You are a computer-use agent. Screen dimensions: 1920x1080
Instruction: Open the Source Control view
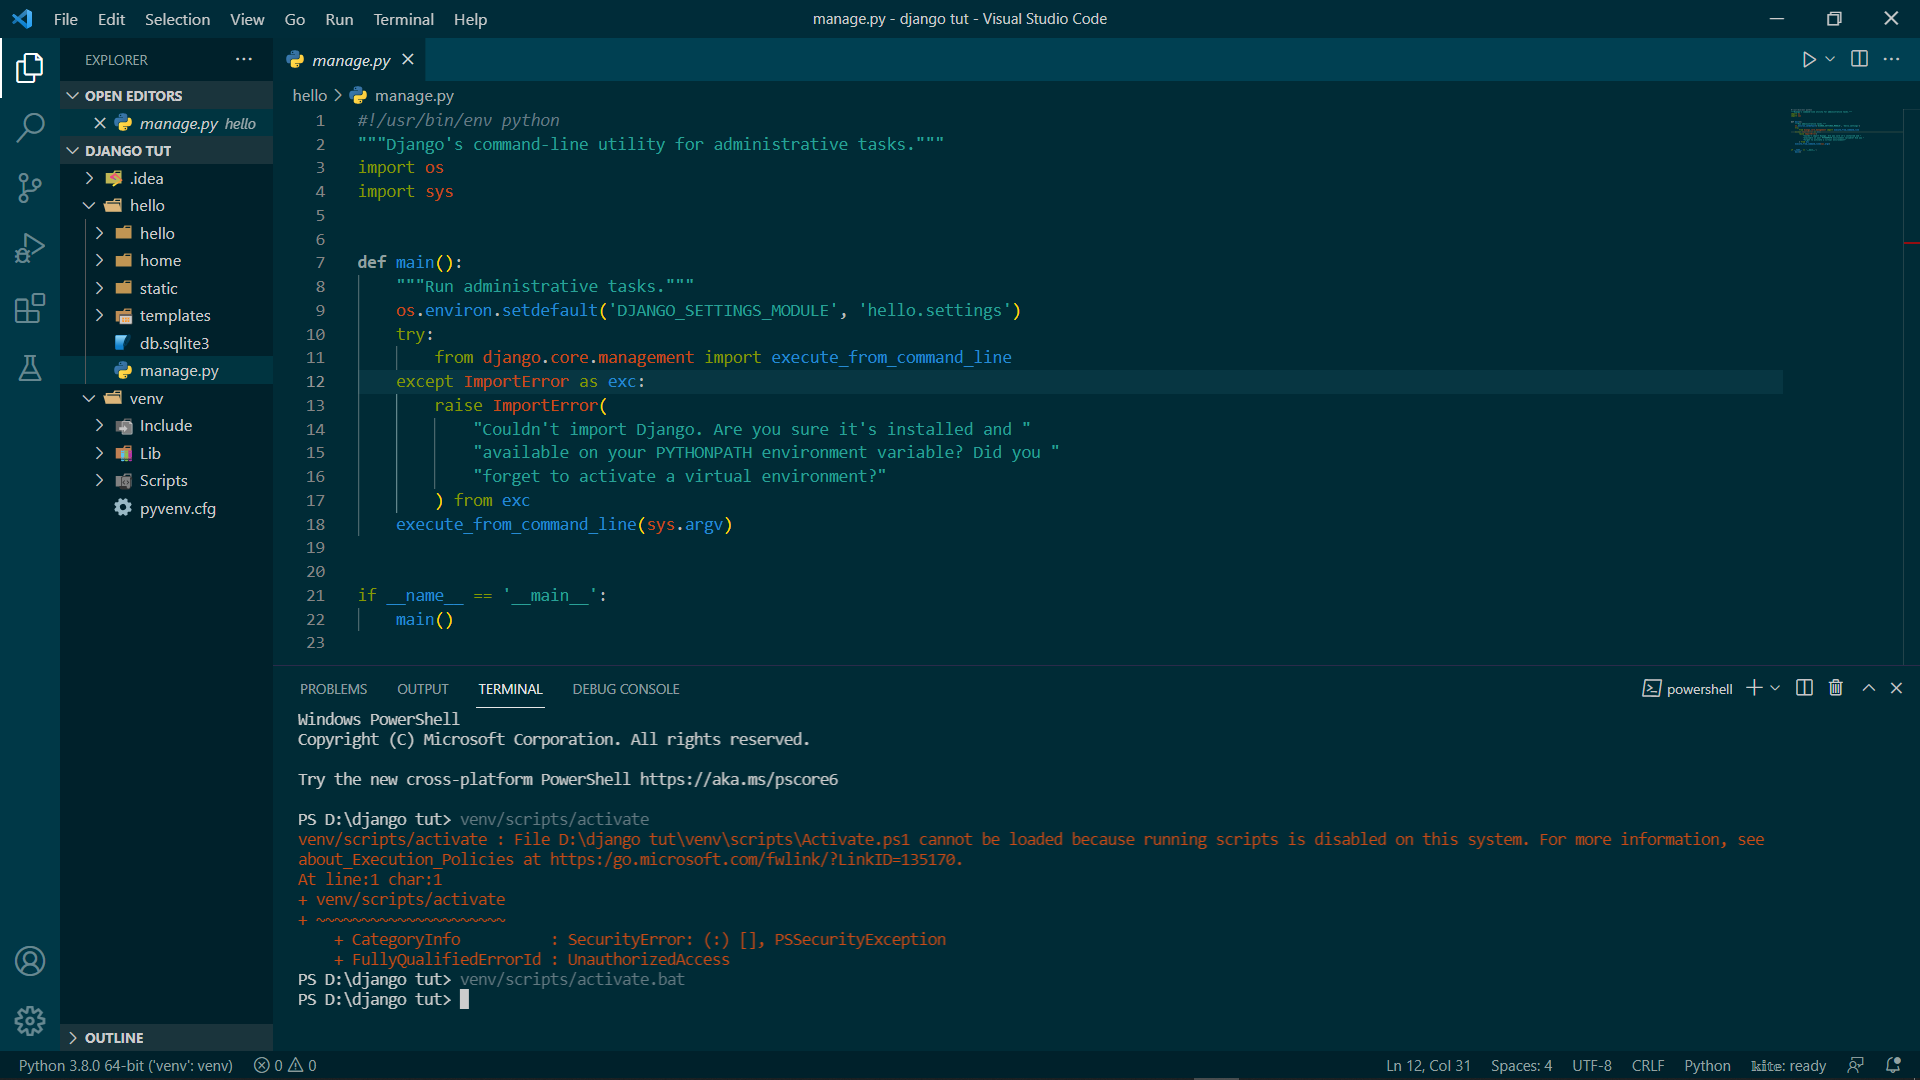(30, 187)
